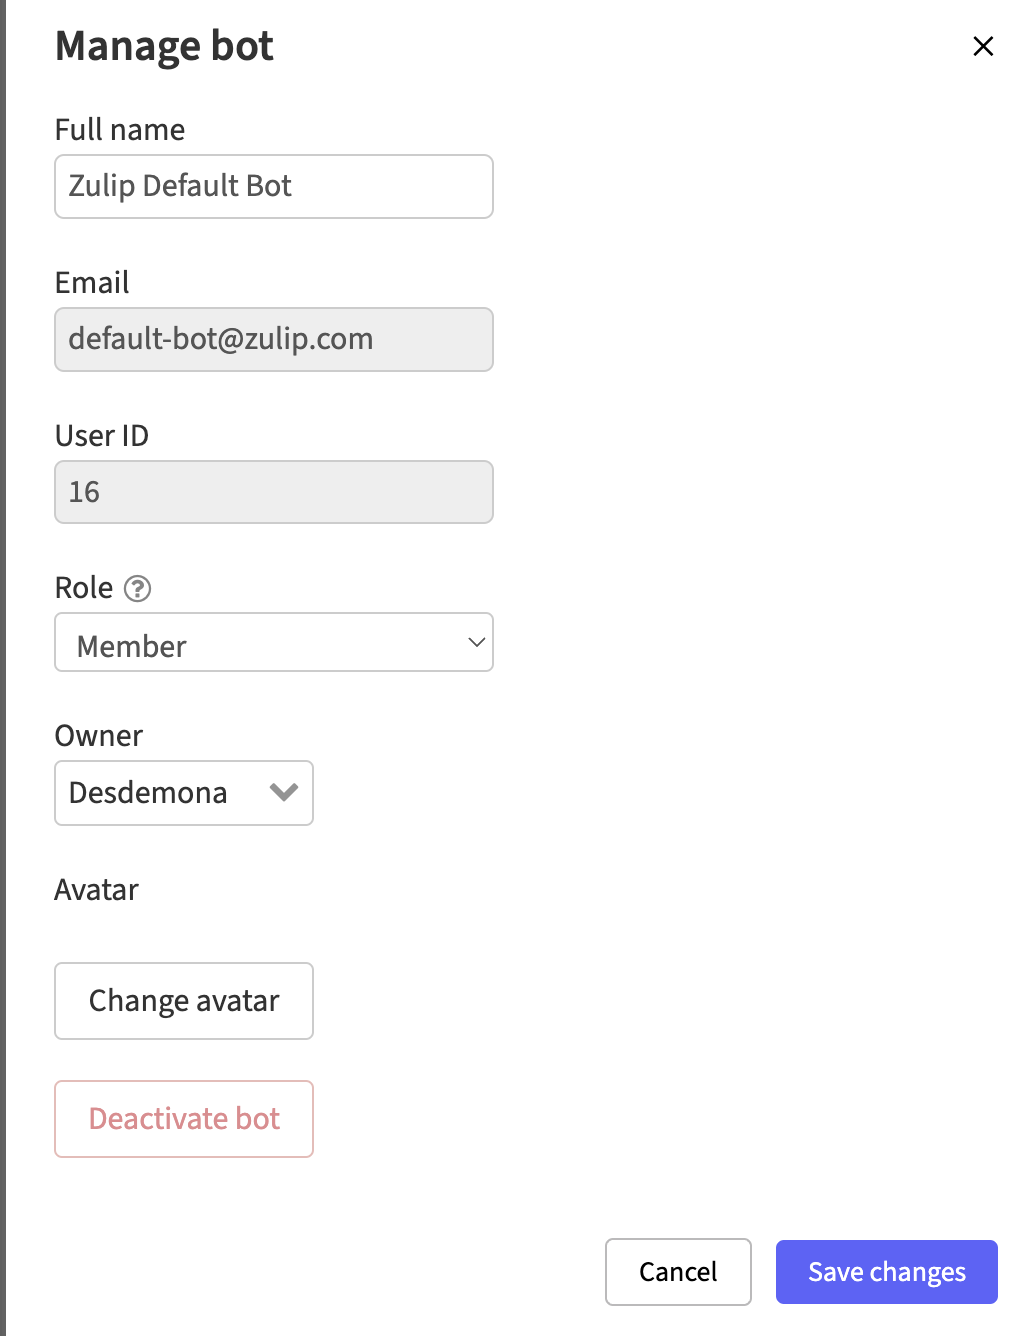Open the Owner dropdown showing Desdemona

pos(183,793)
